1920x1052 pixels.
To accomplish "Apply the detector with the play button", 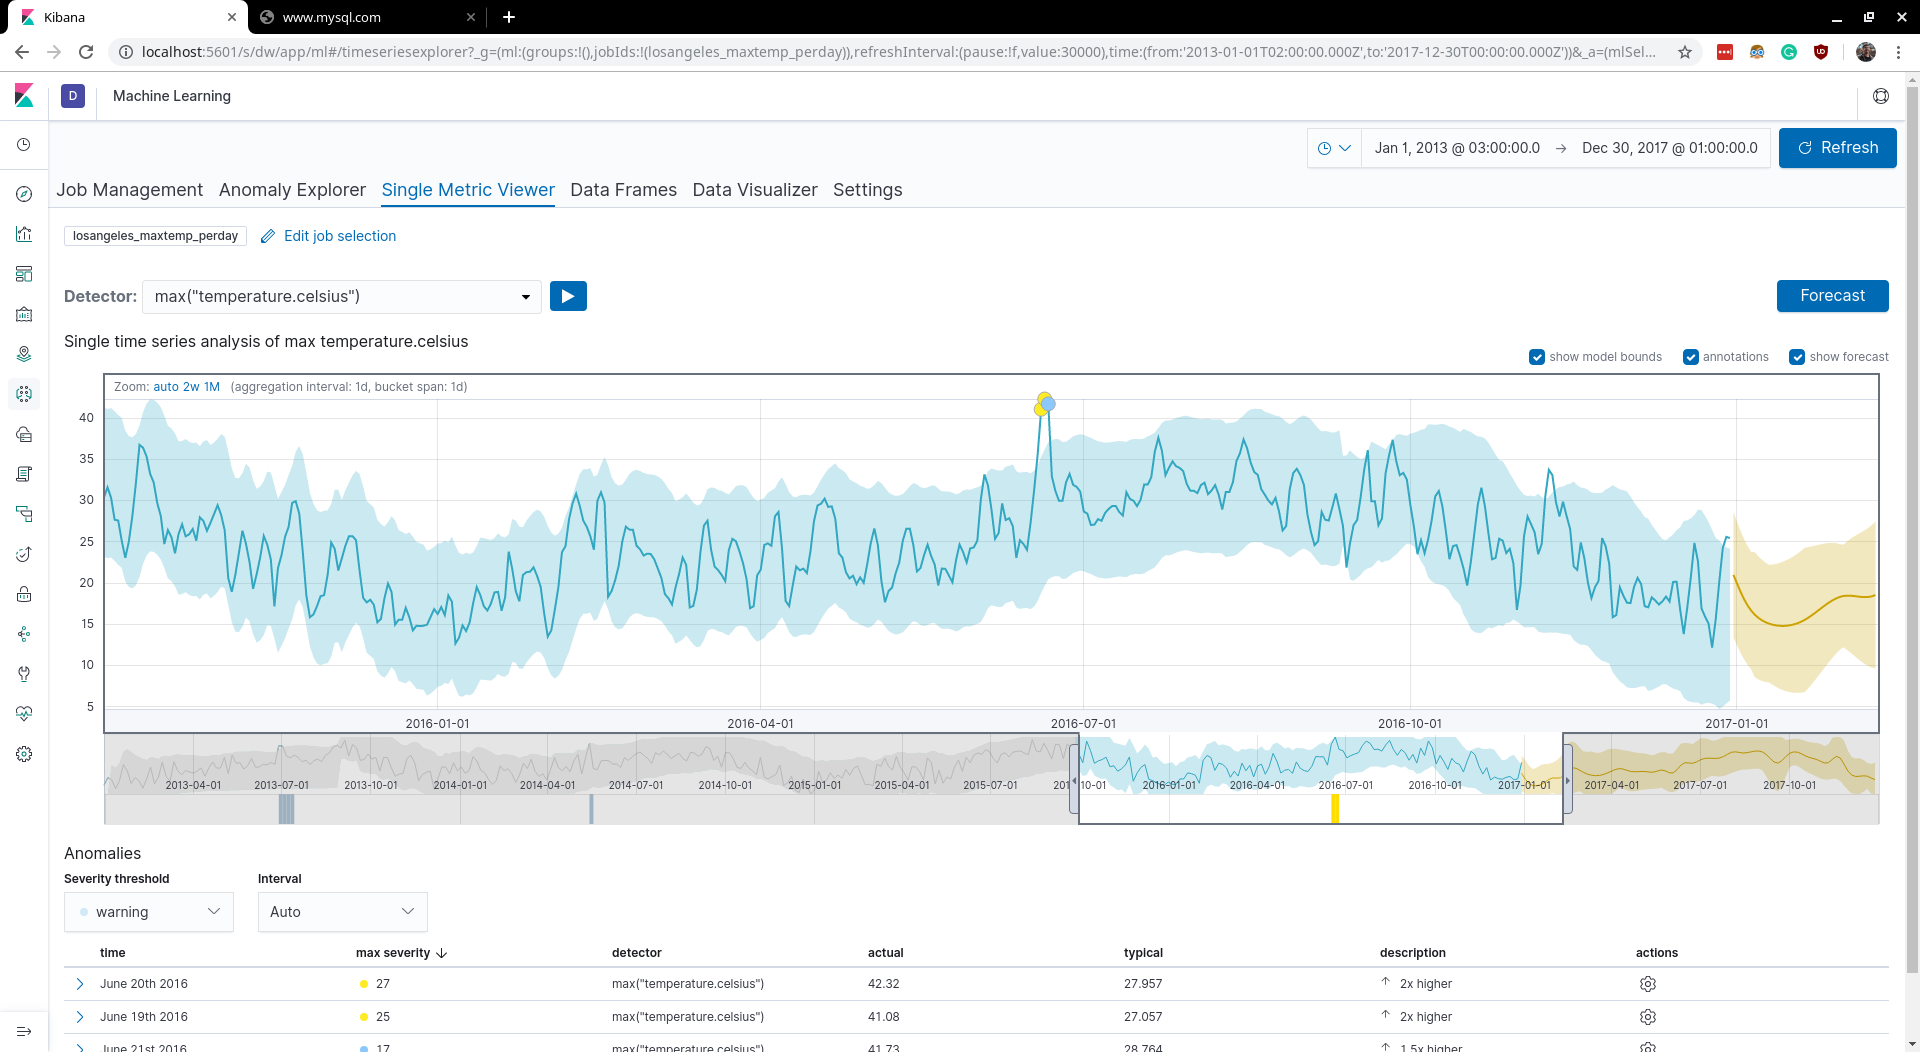I will [568, 296].
